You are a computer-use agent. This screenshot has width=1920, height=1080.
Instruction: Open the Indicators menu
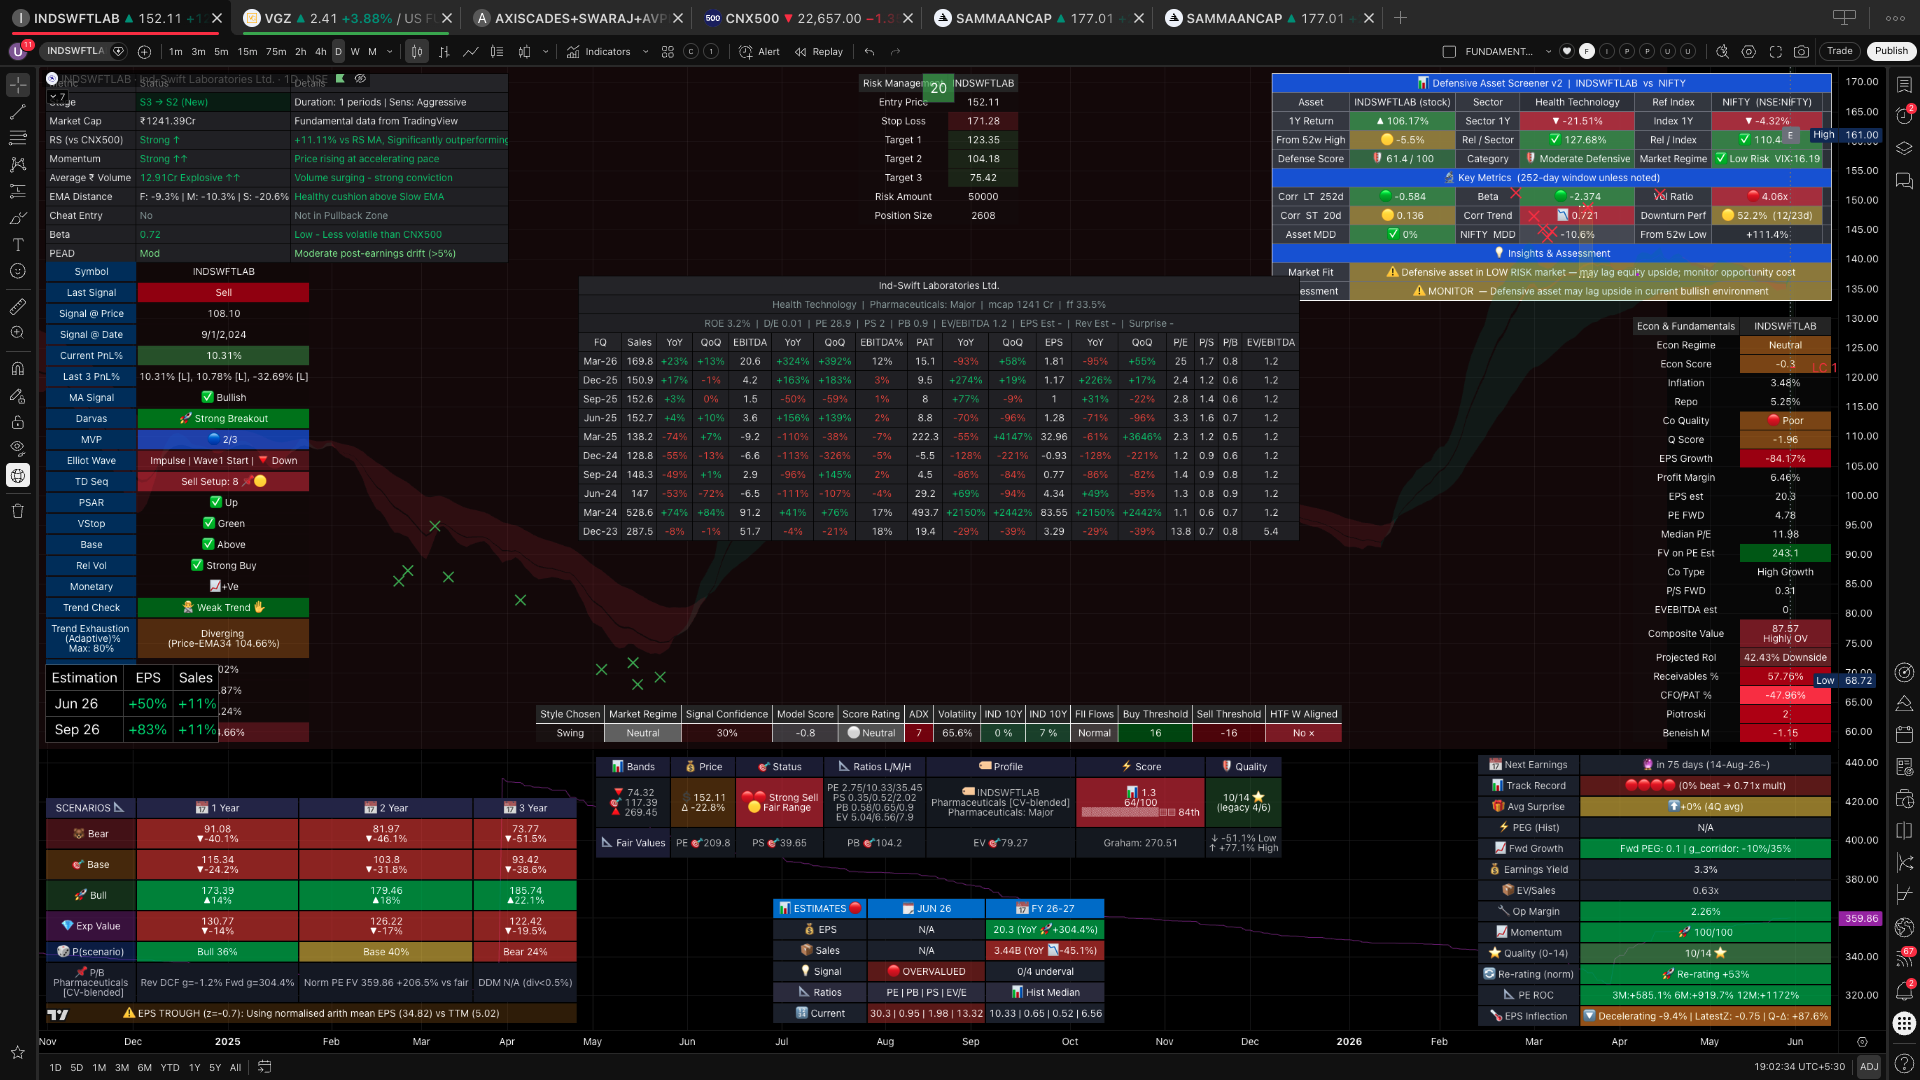click(x=598, y=51)
